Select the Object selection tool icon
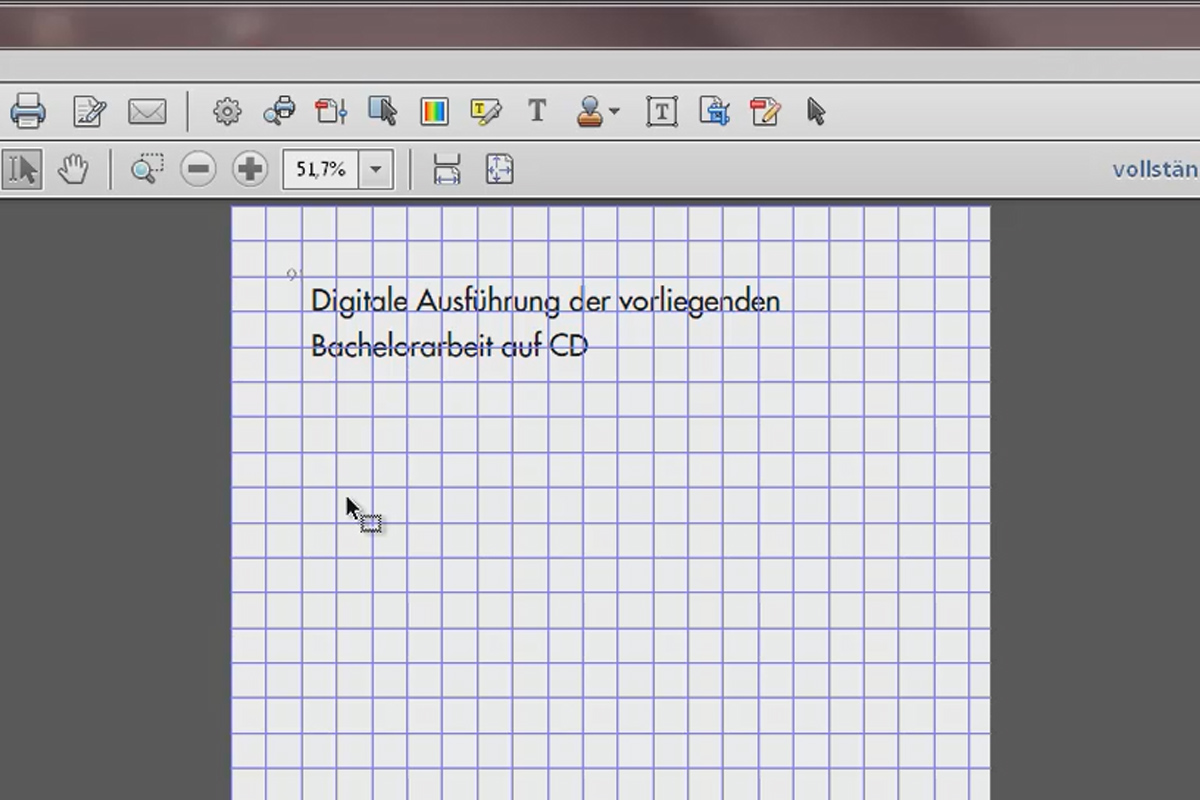This screenshot has width=1200, height=800. (x=385, y=111)
